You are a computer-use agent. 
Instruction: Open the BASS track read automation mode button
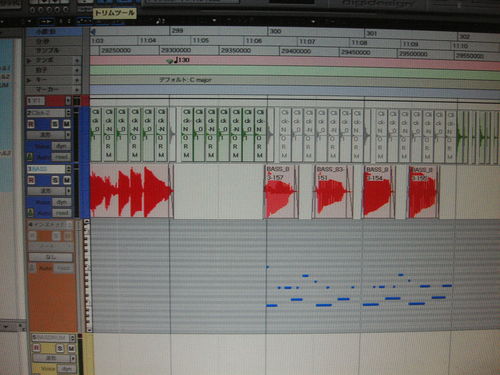[62, 213]
